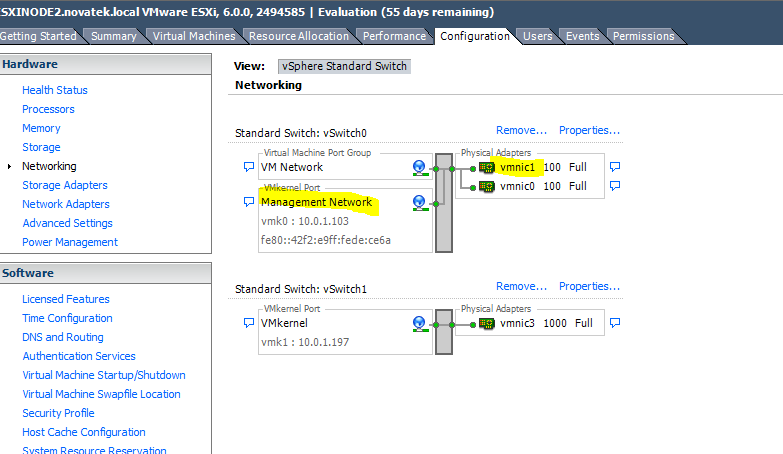Open Processors in Hardware list
Image resolution: width=783 pixels, height=454 pixels.
(x=48, y=109)
